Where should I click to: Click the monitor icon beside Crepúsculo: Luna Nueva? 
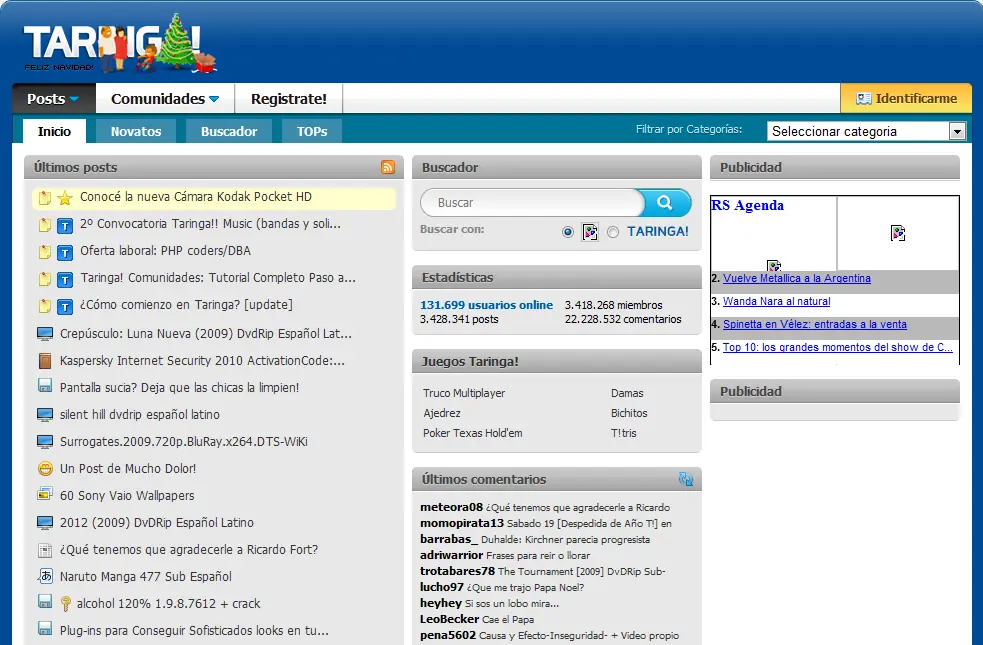[45, 333]
